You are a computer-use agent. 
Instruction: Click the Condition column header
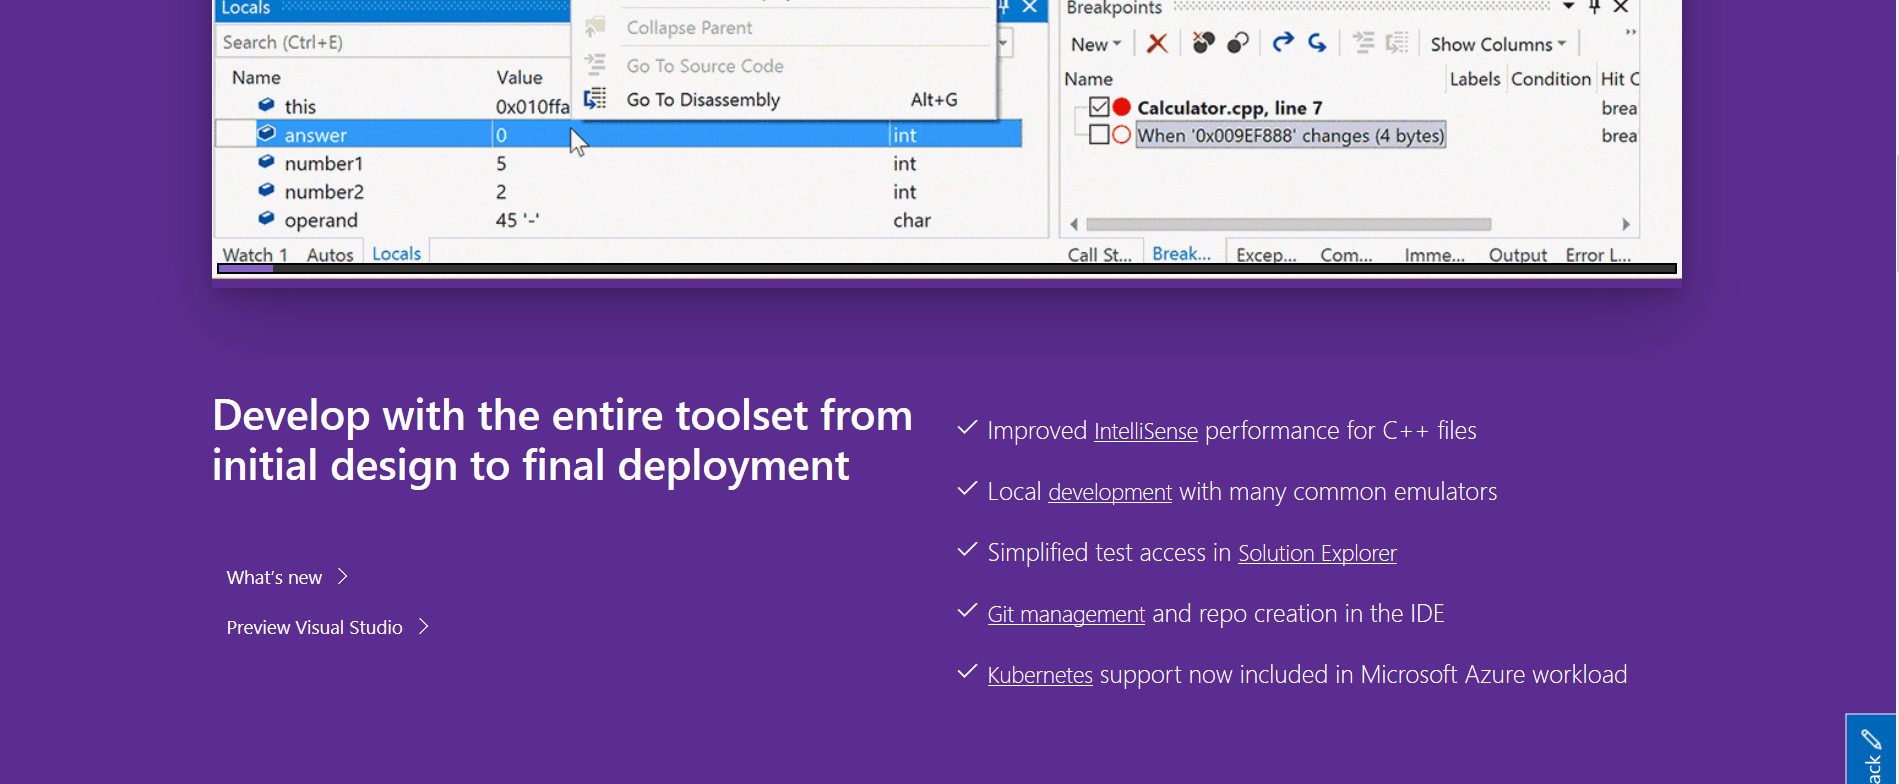(1550, 79)
